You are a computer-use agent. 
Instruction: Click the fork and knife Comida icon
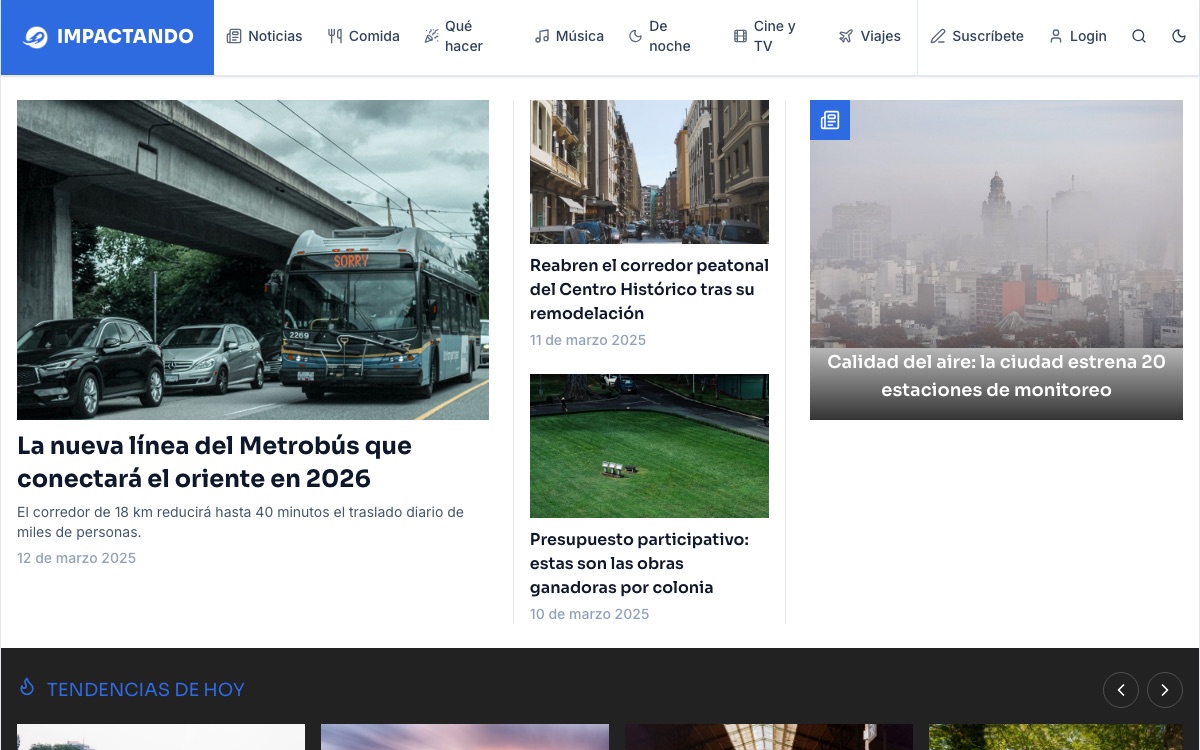(x=335, y=36)
